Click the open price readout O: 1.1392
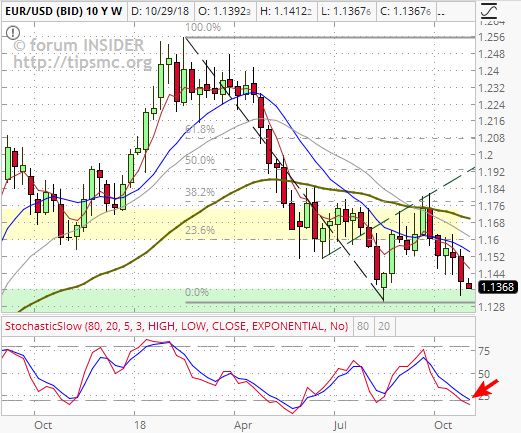Screen dimensions: 521x433 [224, 12]
